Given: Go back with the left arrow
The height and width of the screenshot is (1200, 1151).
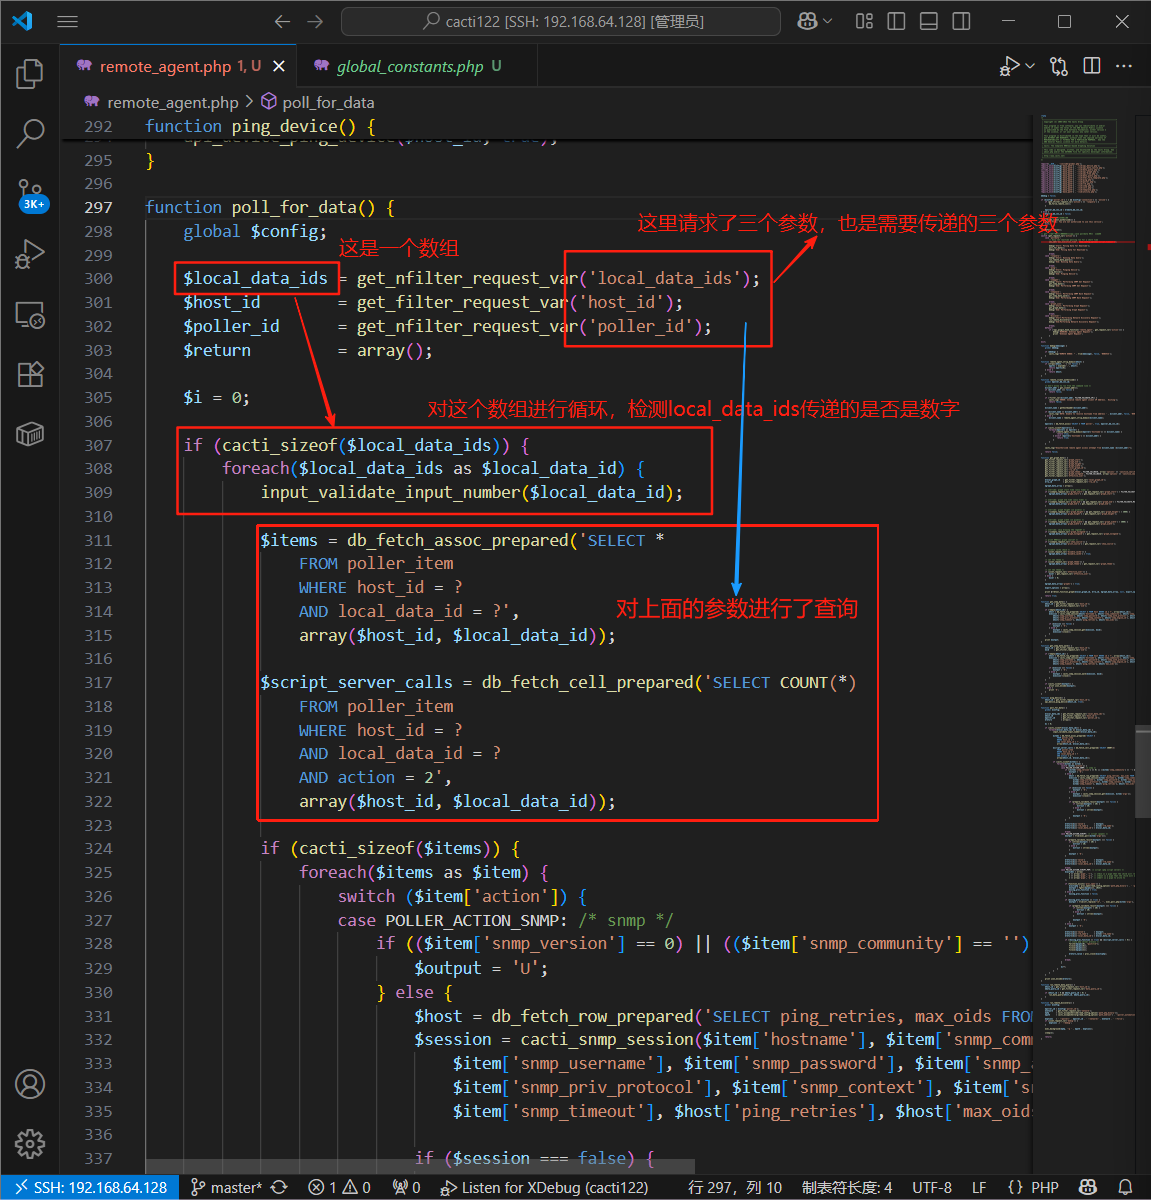Looking at the screenshot, I should pyautogui.click(x=283, y=21).
